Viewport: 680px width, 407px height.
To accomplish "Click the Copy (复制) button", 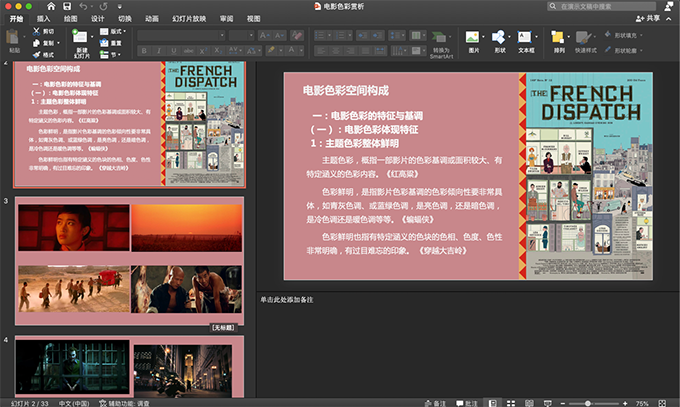I will (45, 43).
